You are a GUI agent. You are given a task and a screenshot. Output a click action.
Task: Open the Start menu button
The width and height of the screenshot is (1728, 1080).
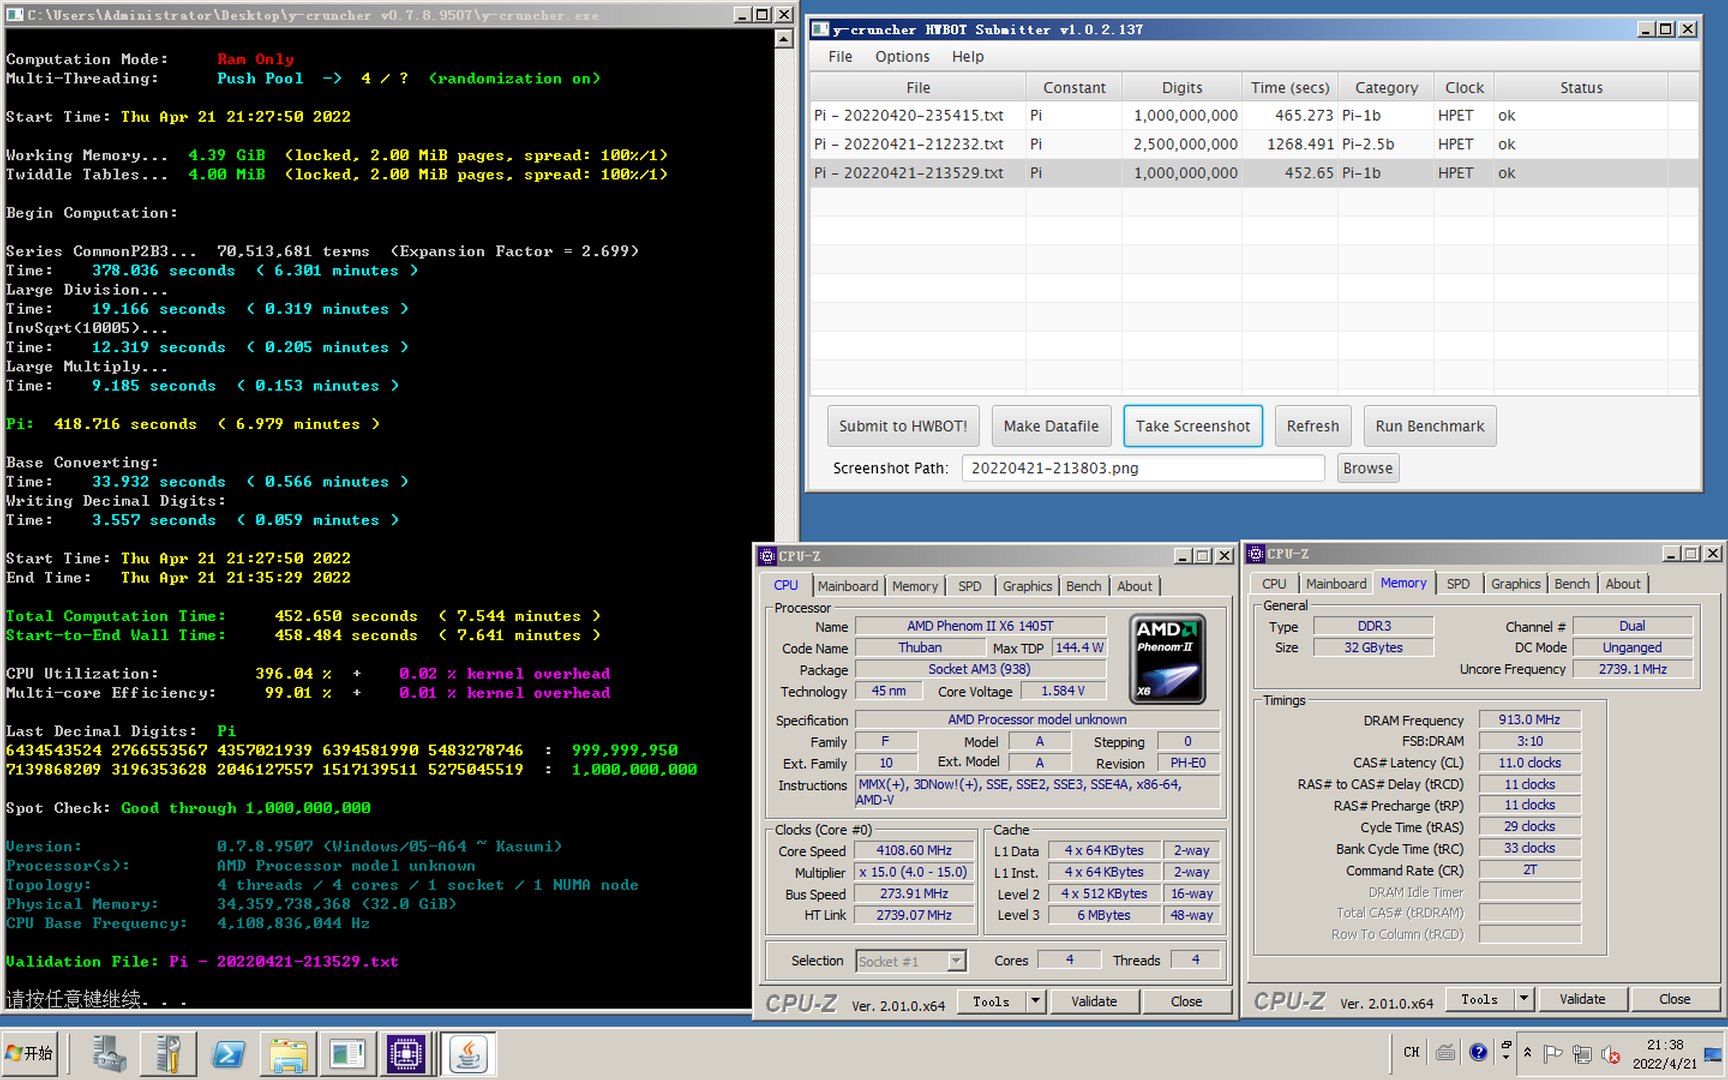coord(30,1054)
